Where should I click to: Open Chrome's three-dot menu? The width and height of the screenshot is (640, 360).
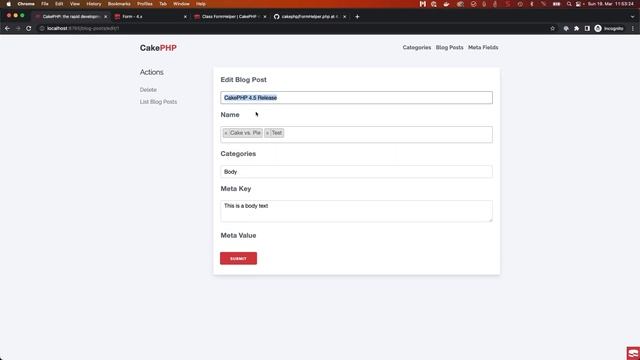pos(633,29)
